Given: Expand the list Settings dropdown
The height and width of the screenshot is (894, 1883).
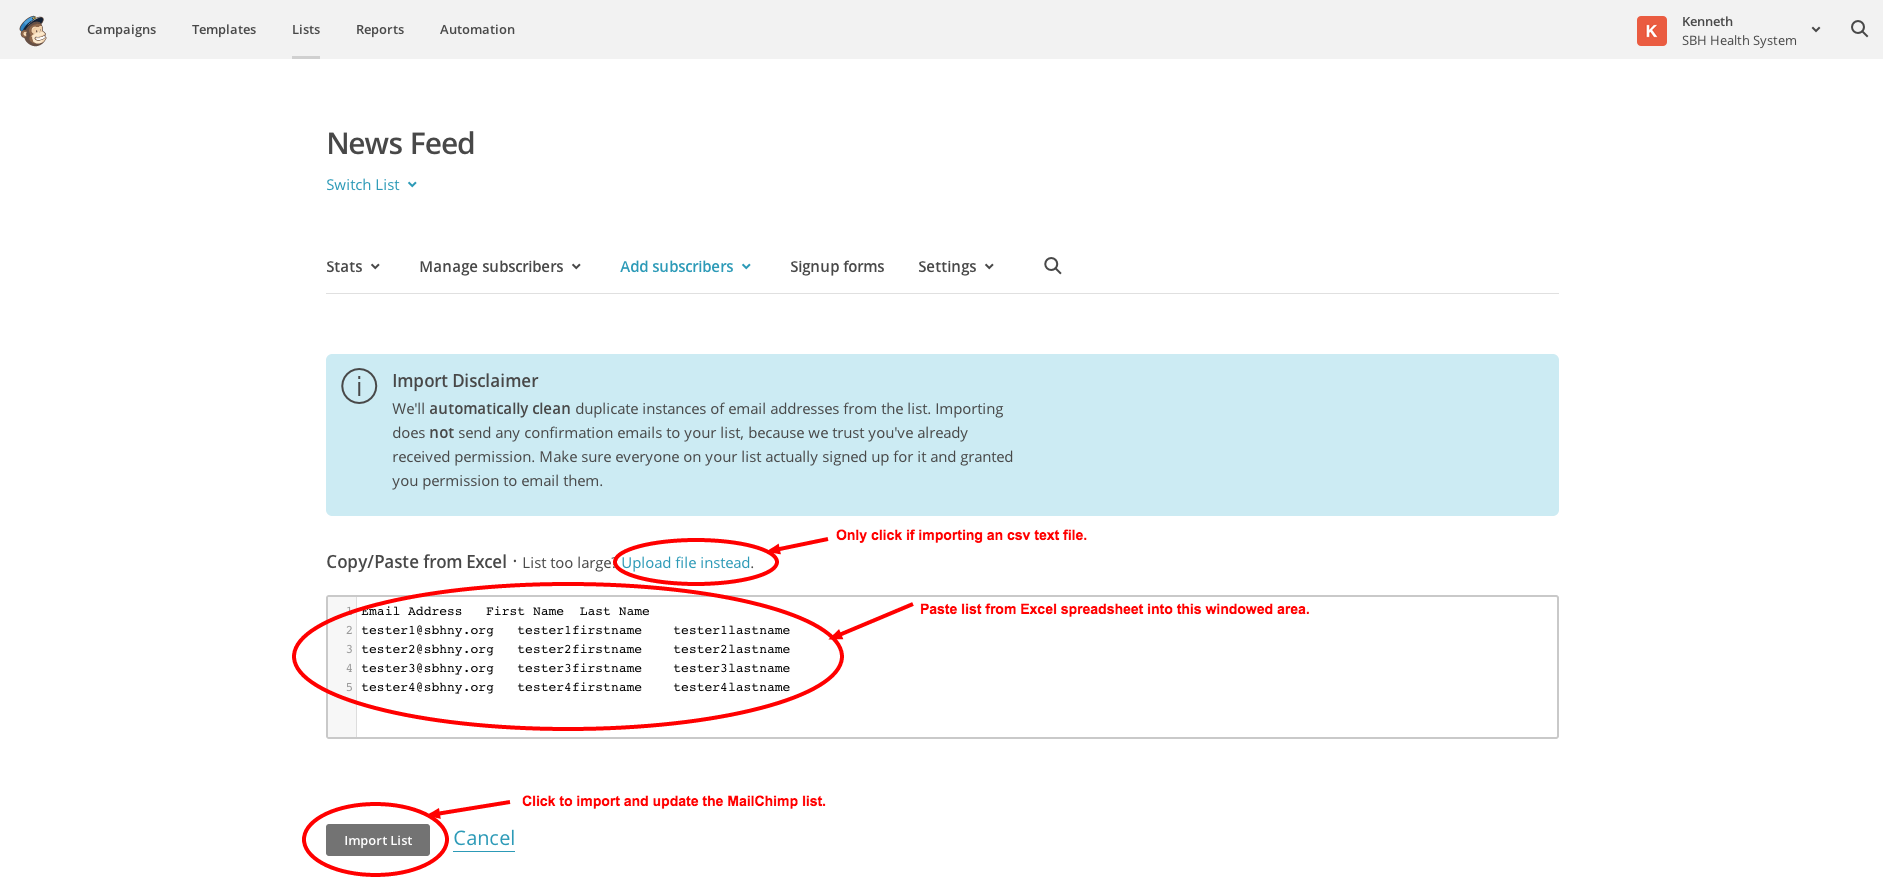Looking at the screenshot, I should 955,267.
